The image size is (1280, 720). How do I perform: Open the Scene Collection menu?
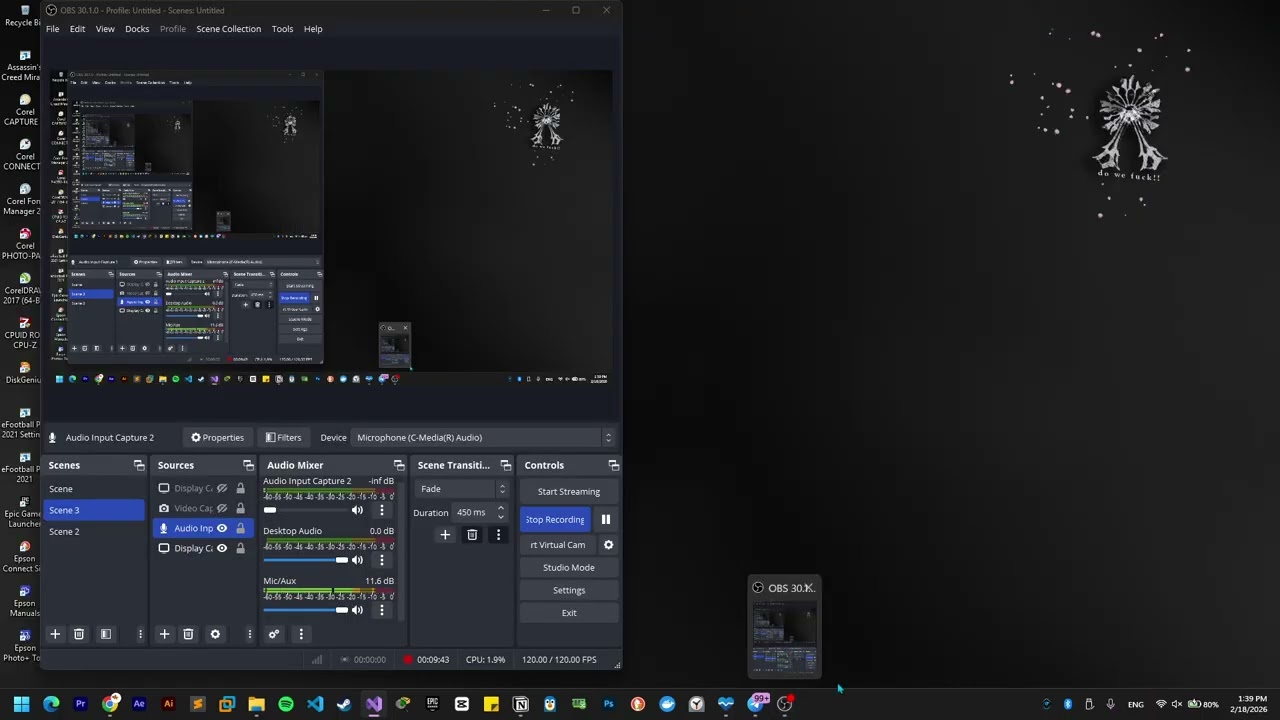pyautogui.click(x=228, y=29)
